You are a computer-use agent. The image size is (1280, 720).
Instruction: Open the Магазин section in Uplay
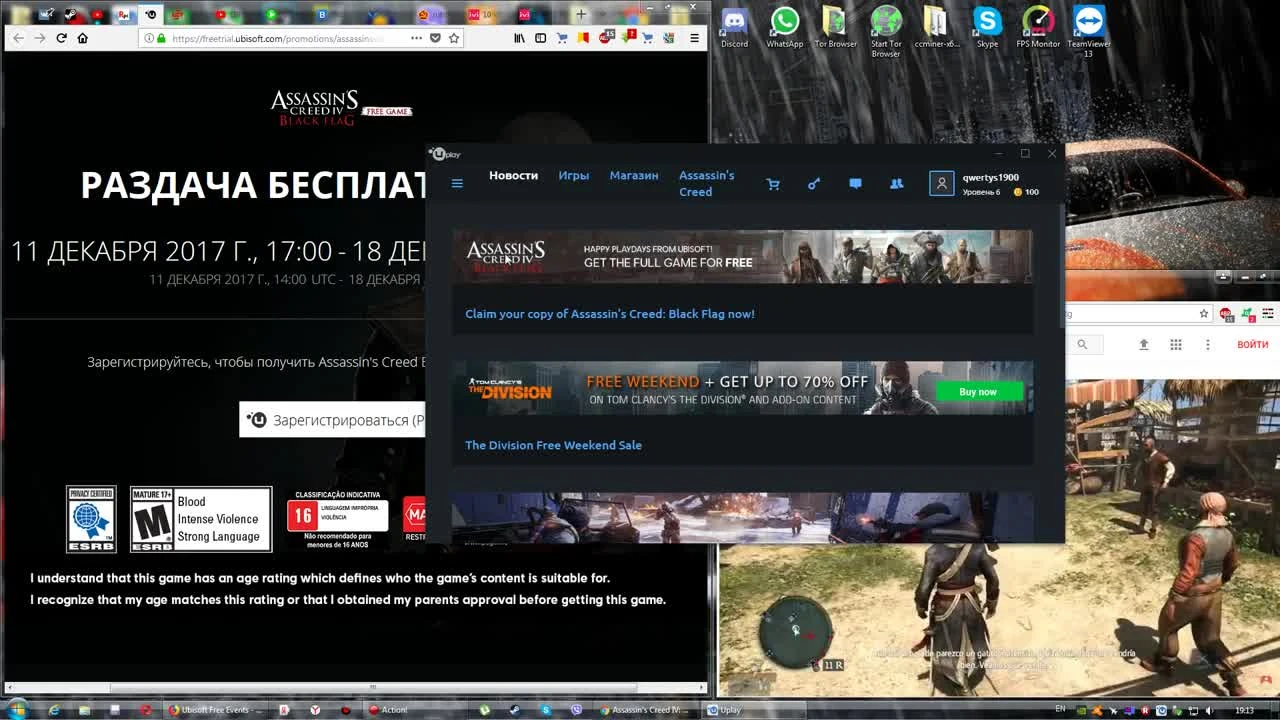[x=633, y=175]
